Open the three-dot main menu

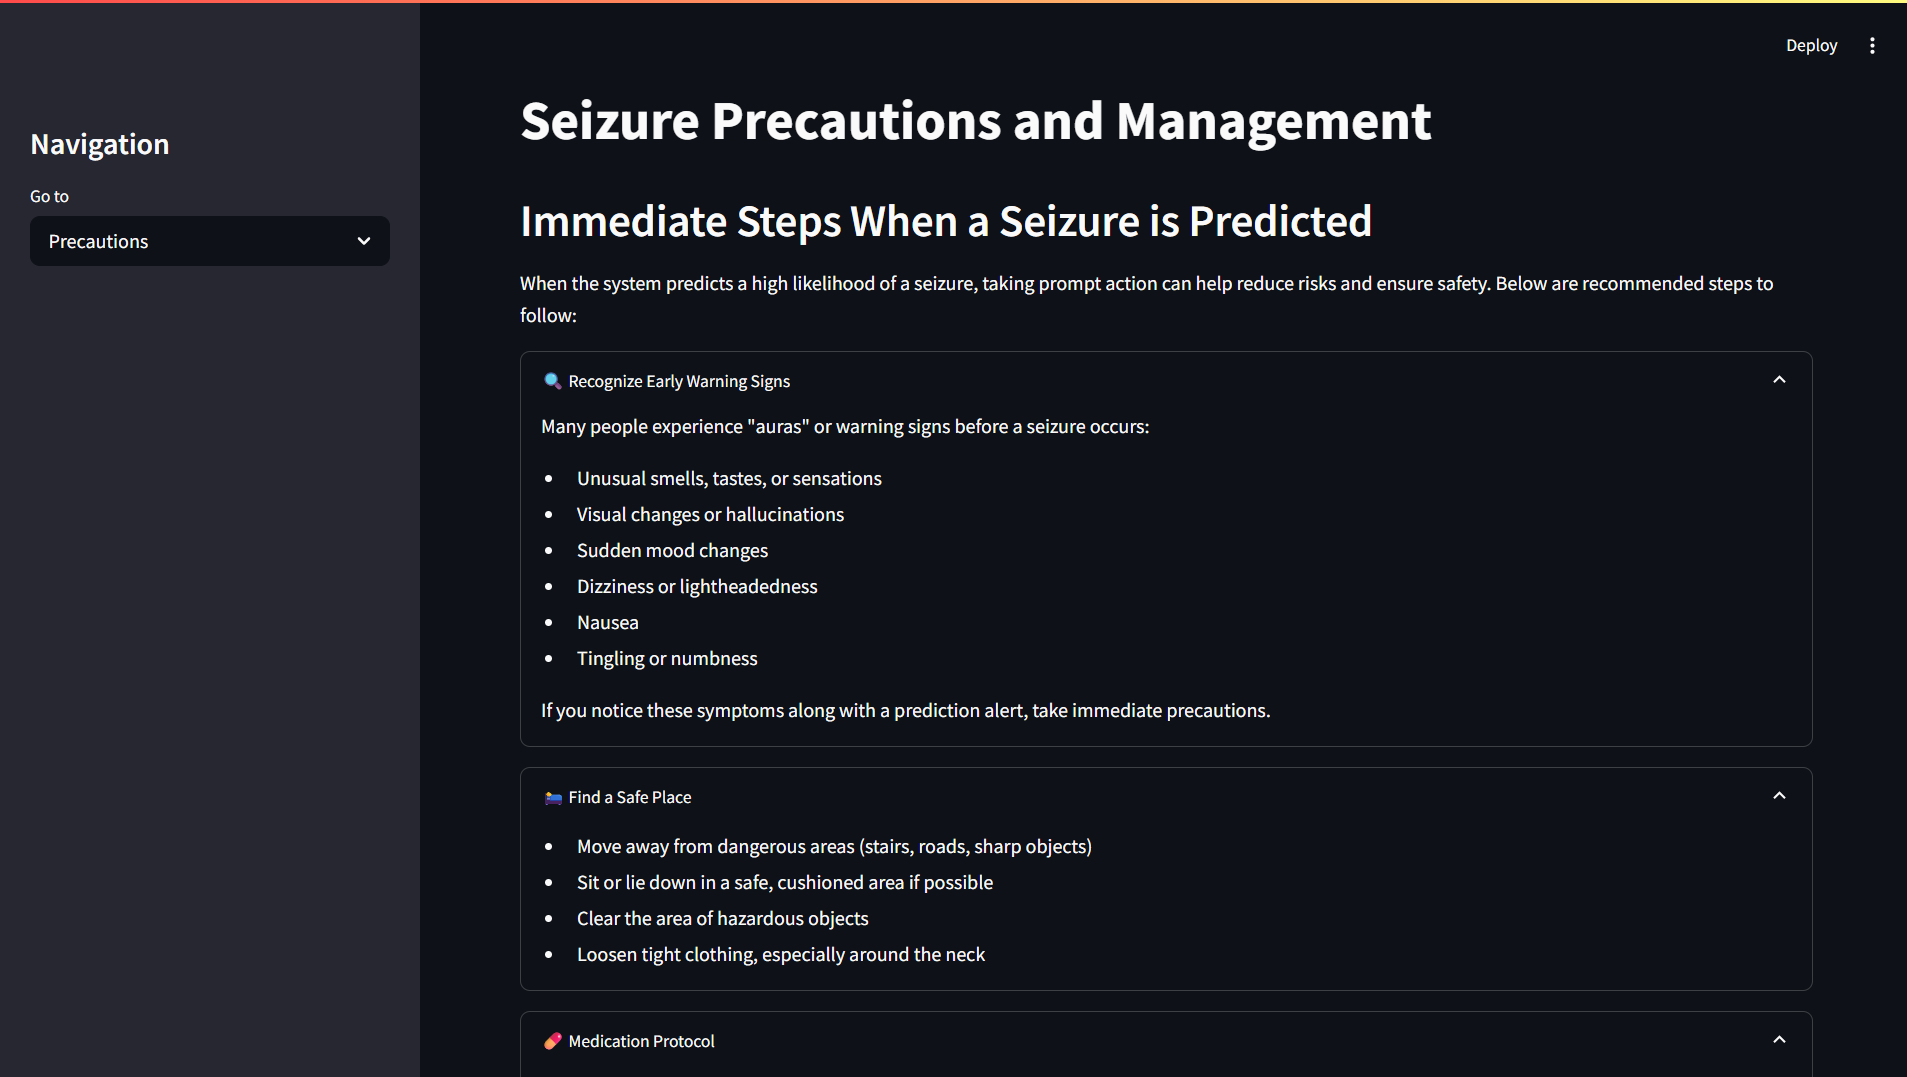(1872, 46)
